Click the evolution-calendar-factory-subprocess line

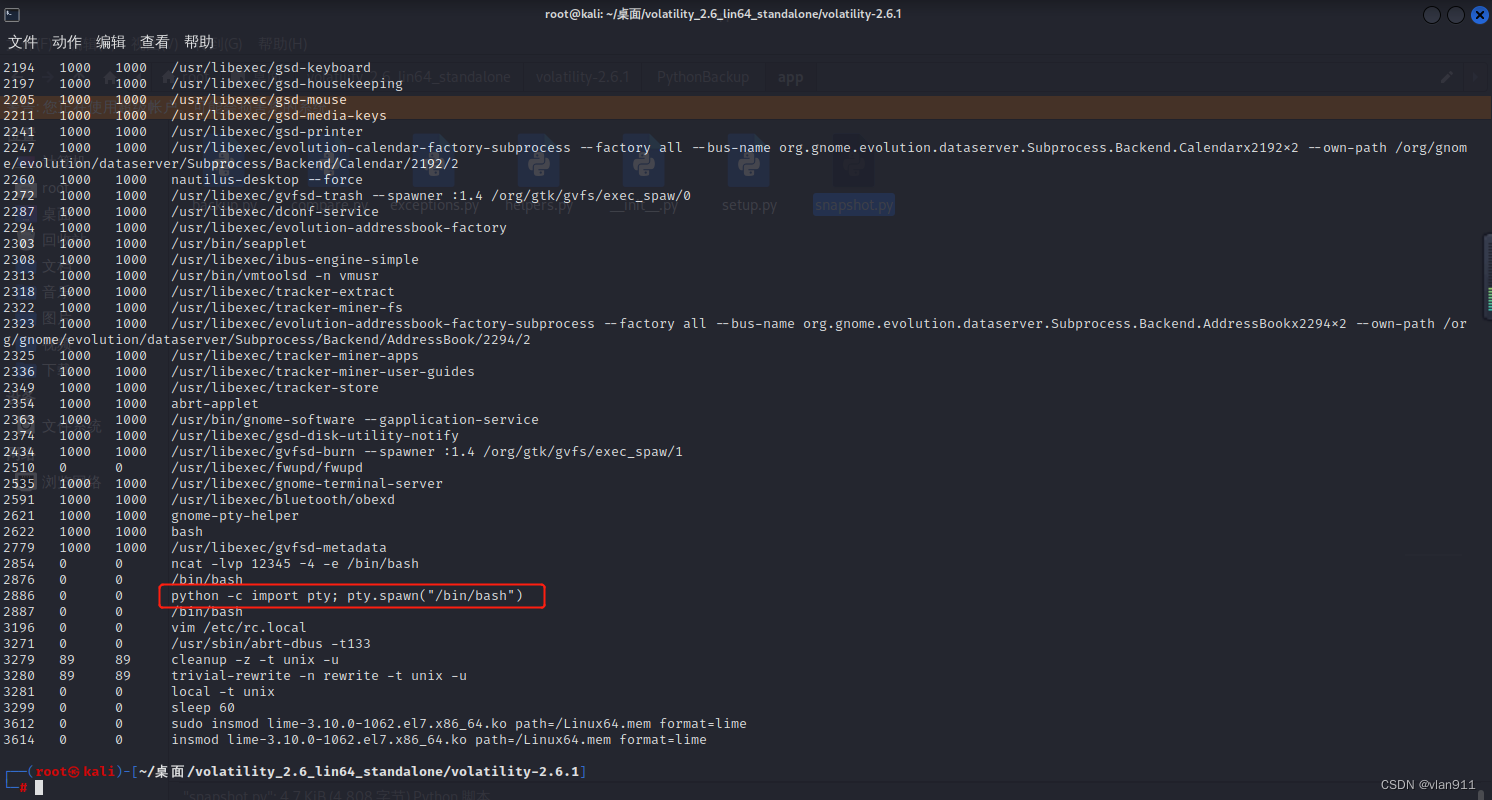(735, 156)
